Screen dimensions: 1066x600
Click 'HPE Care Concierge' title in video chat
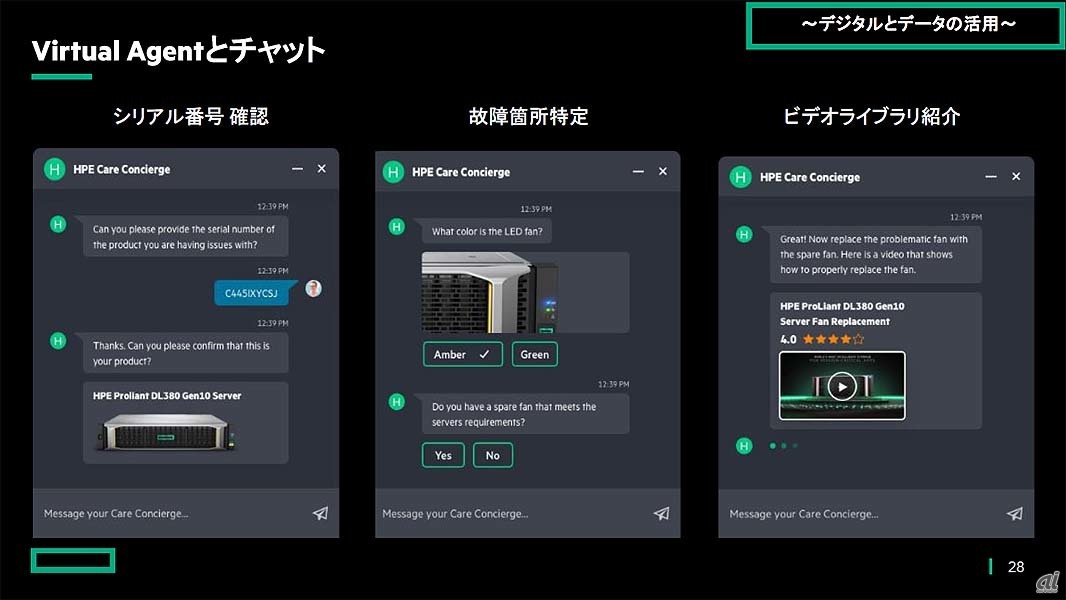810,177
